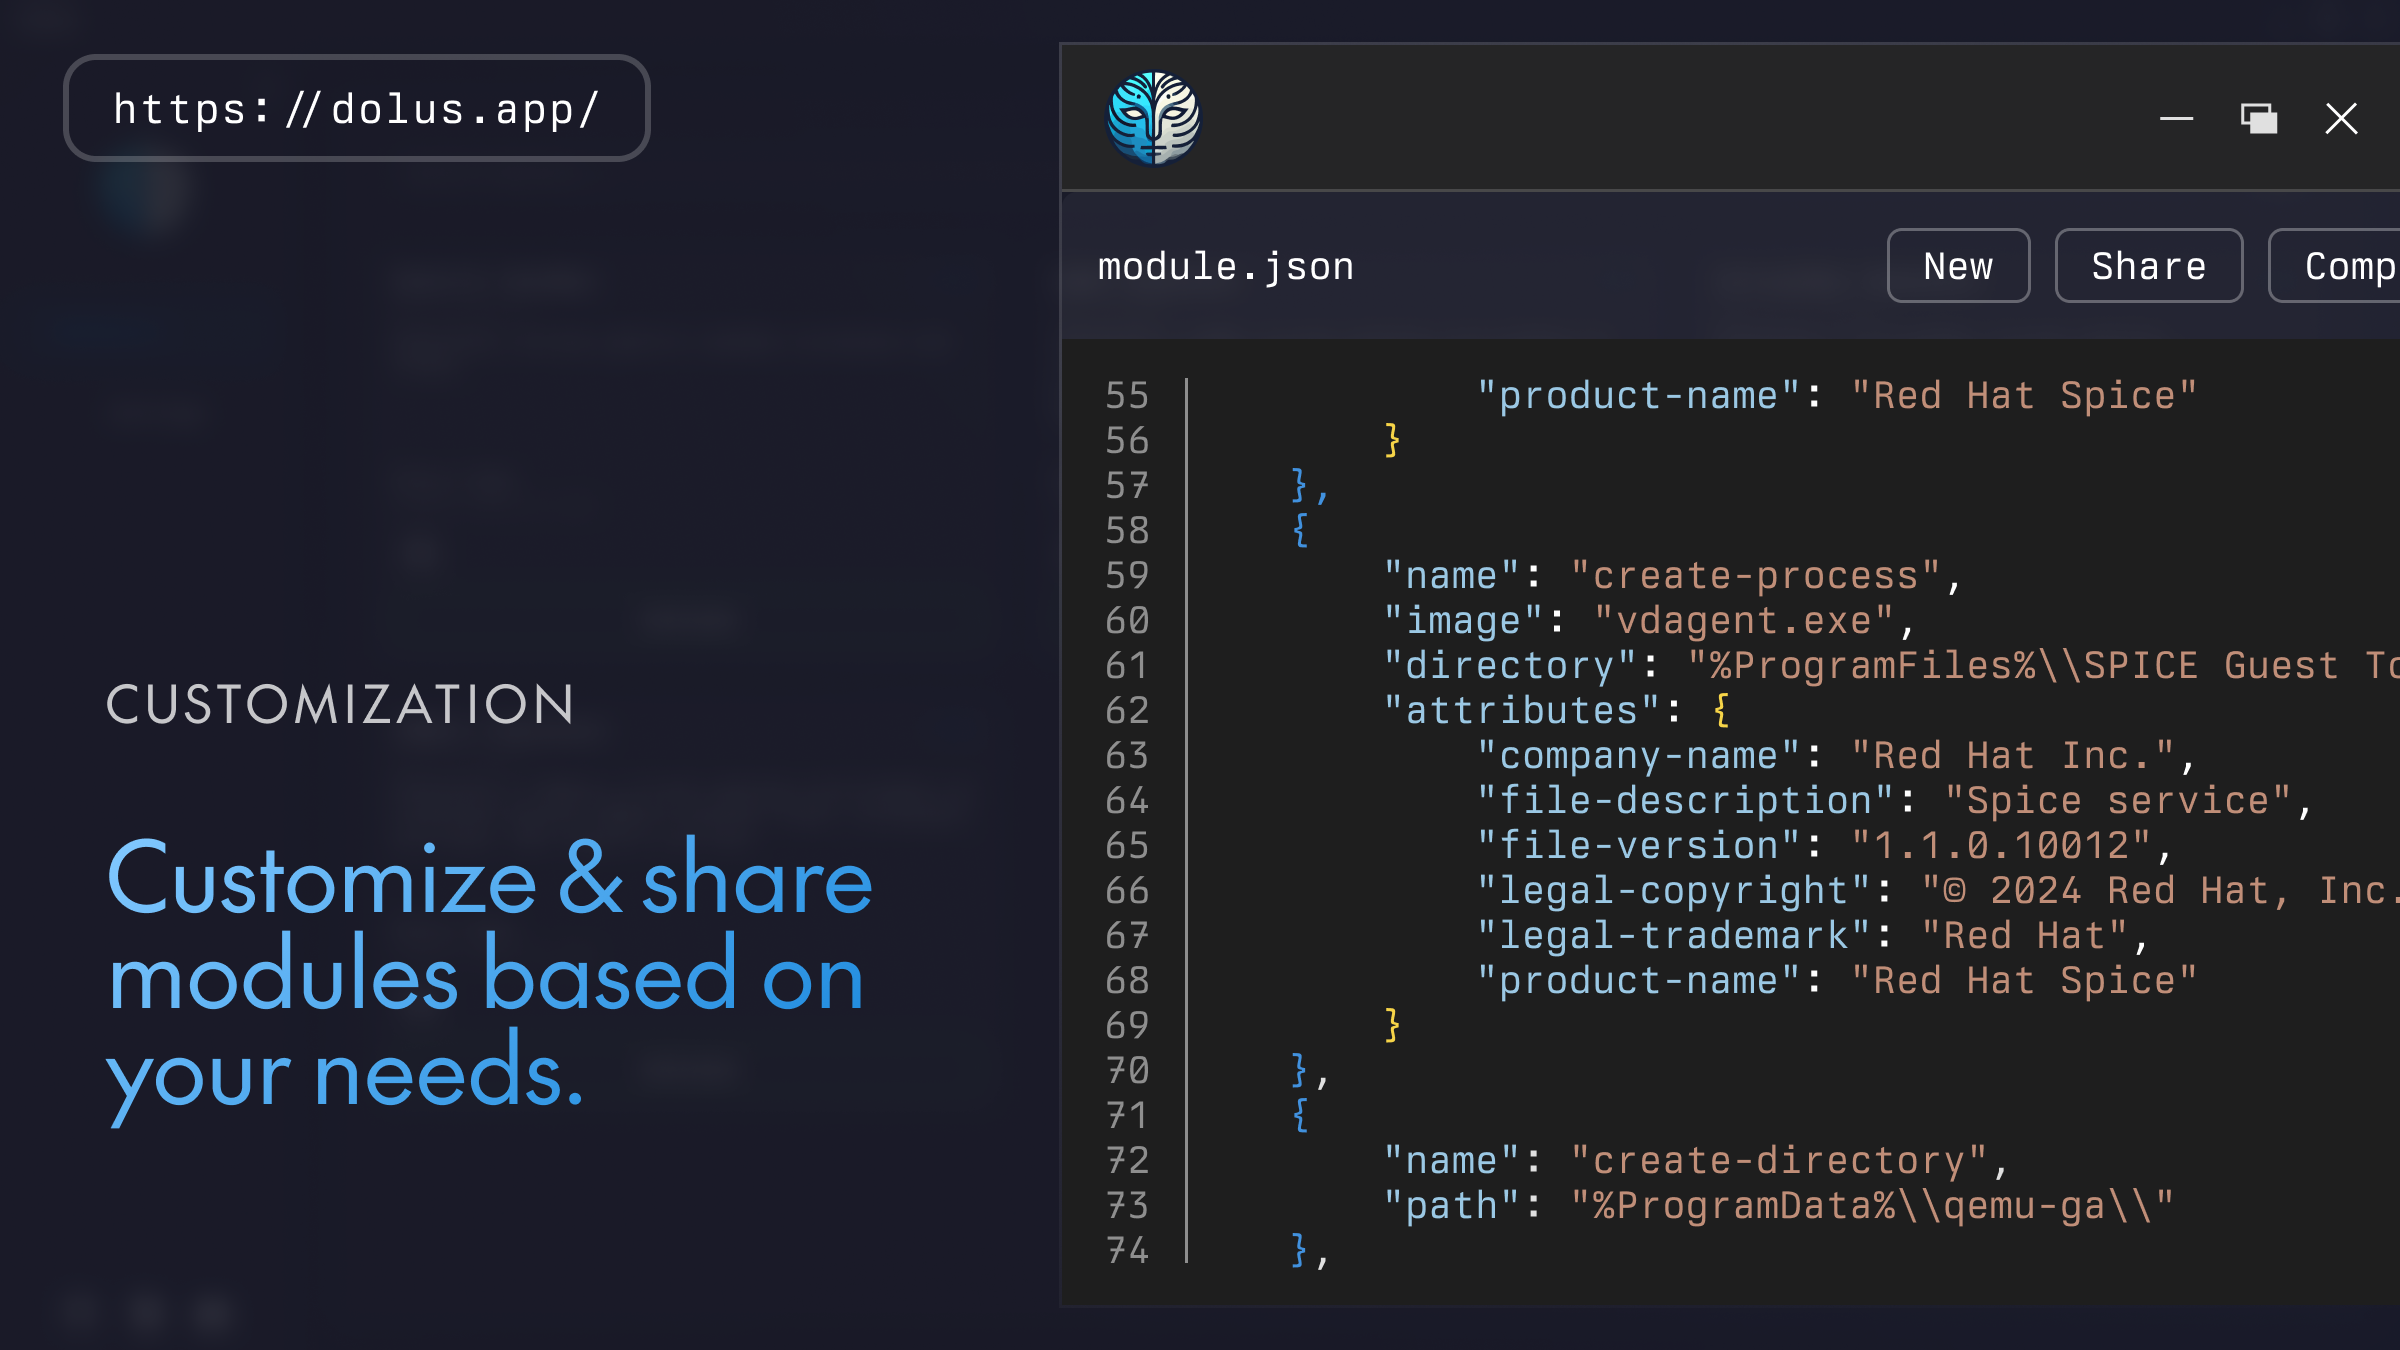Click the yellow closing brace on line 69
This screenshot has height=1350, width=2400.
(x=1392, y=1025)
